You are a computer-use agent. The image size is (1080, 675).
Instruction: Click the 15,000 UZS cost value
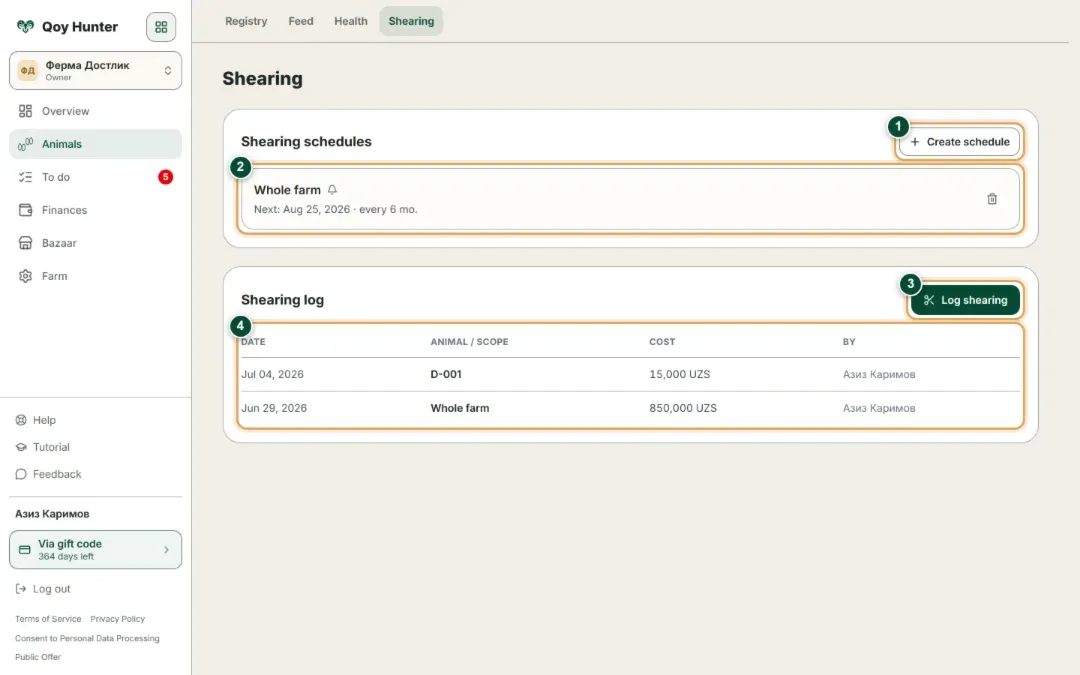pyautogui.click(x=680, y=375)
